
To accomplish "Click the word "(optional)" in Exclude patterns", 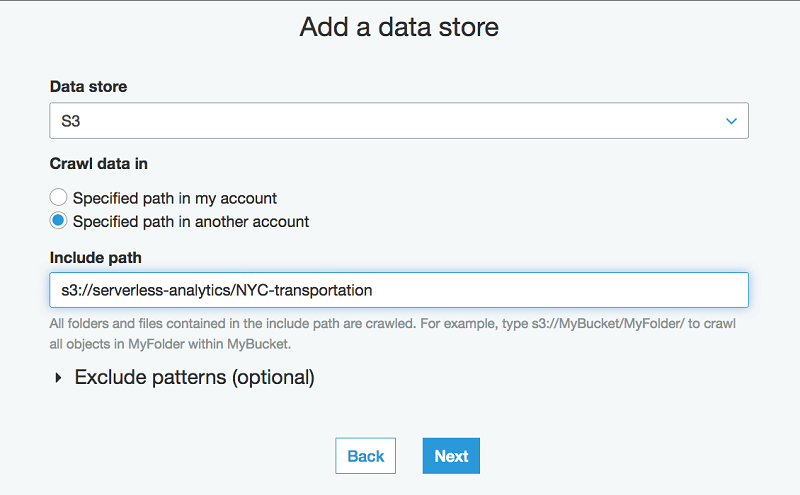I will click(x=274, y=378).
